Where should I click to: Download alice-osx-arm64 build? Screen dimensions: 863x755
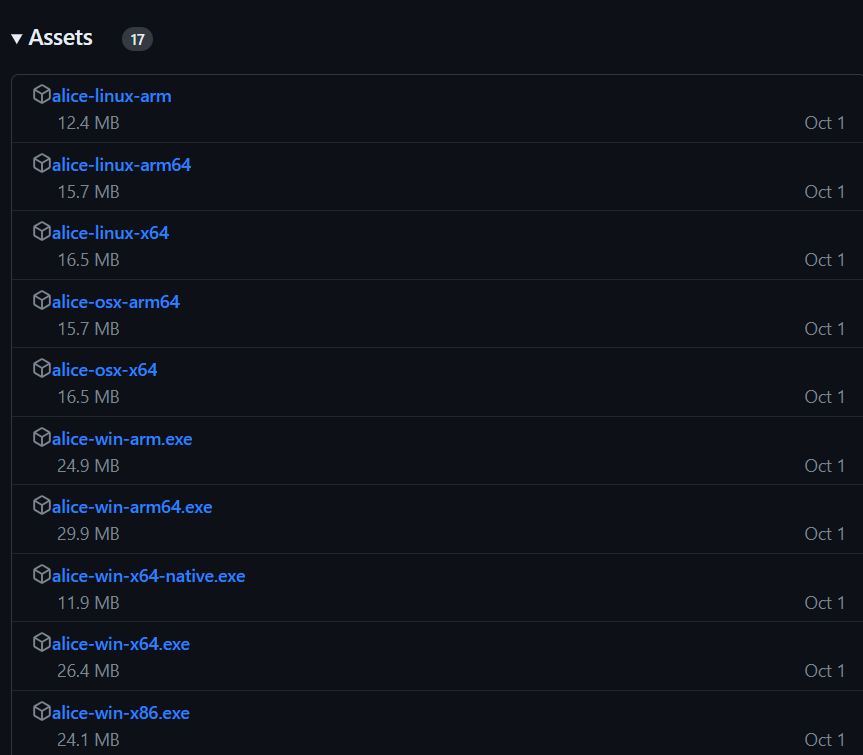point(116,302)
